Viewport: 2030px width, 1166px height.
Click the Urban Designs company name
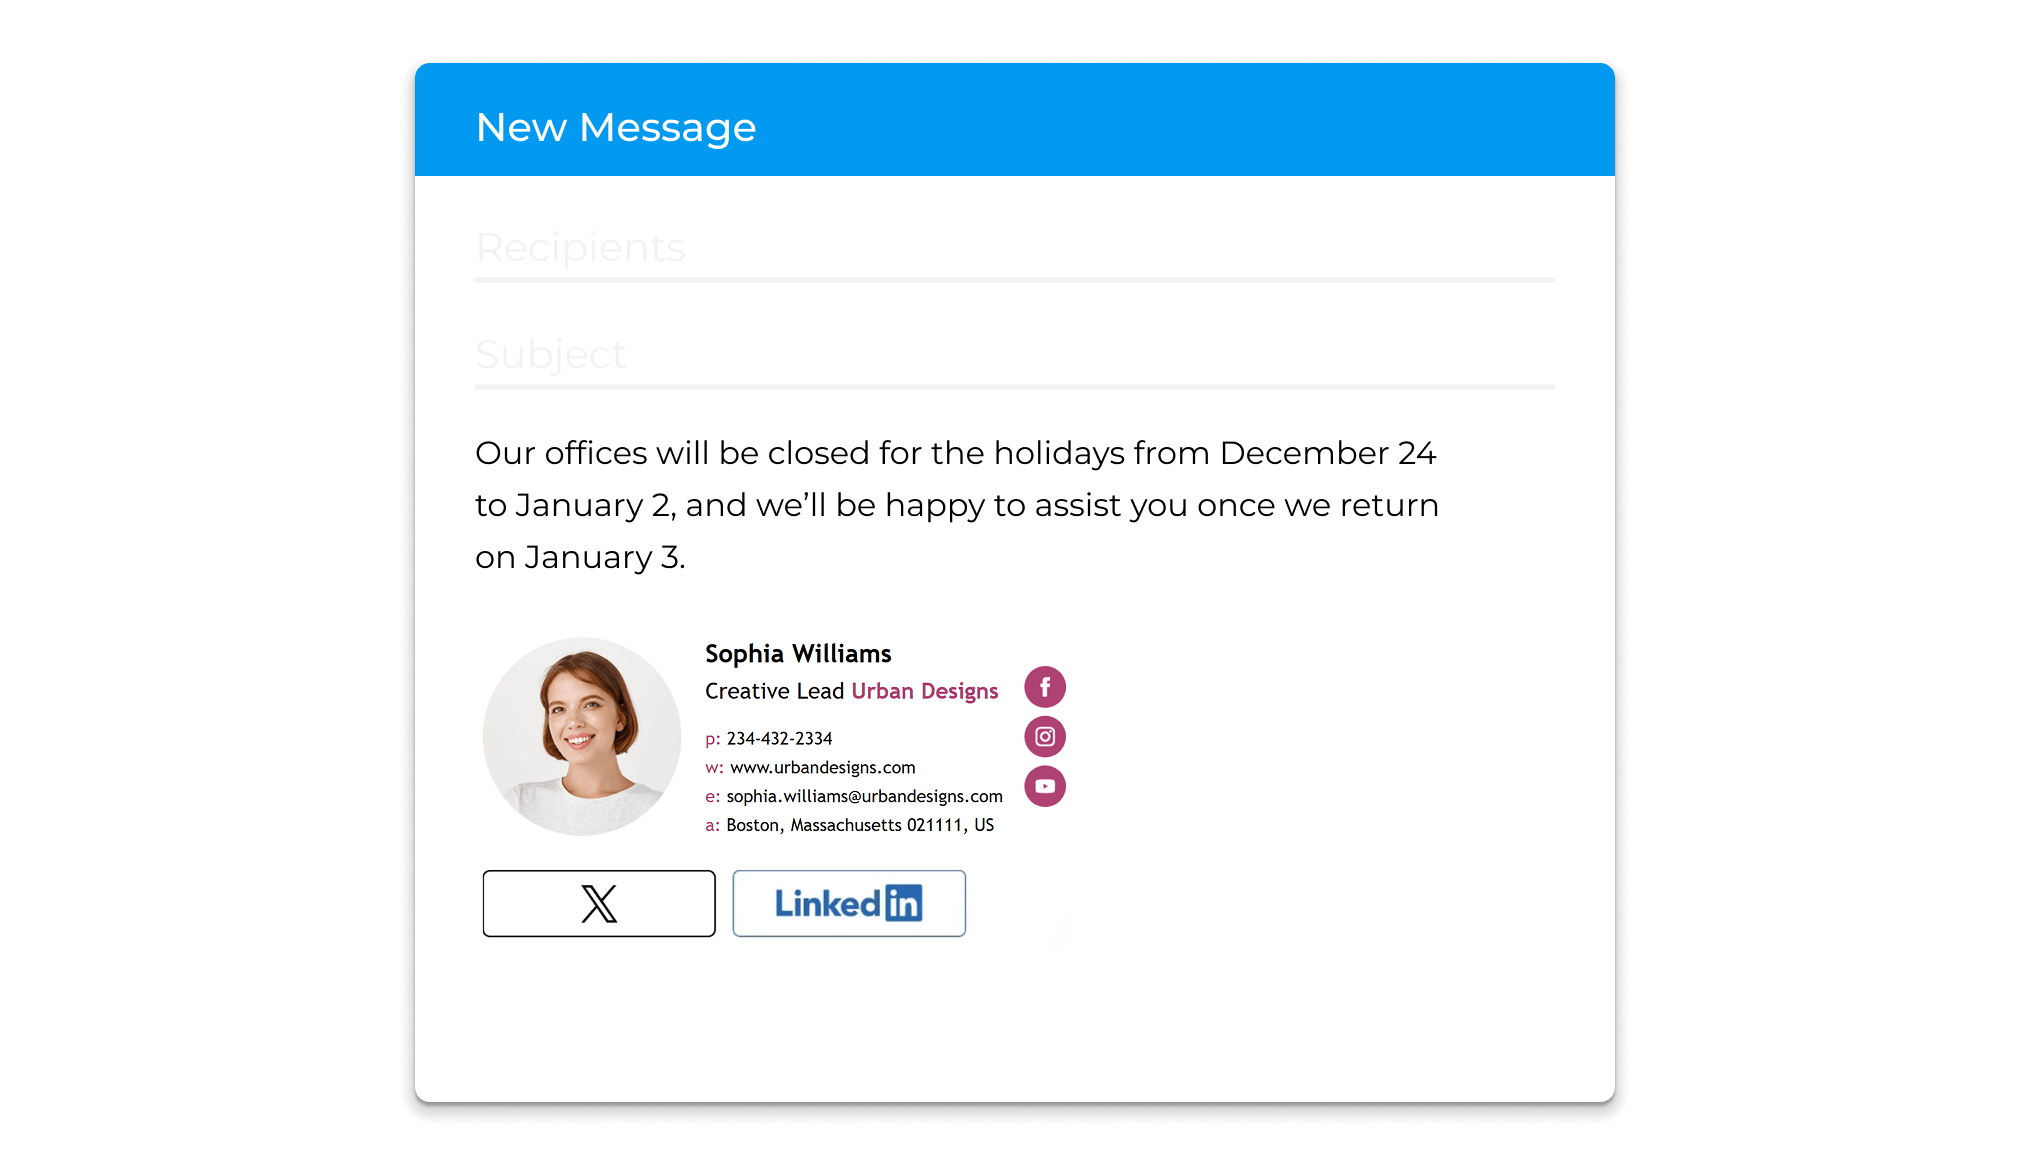click(x=925, y=691)
